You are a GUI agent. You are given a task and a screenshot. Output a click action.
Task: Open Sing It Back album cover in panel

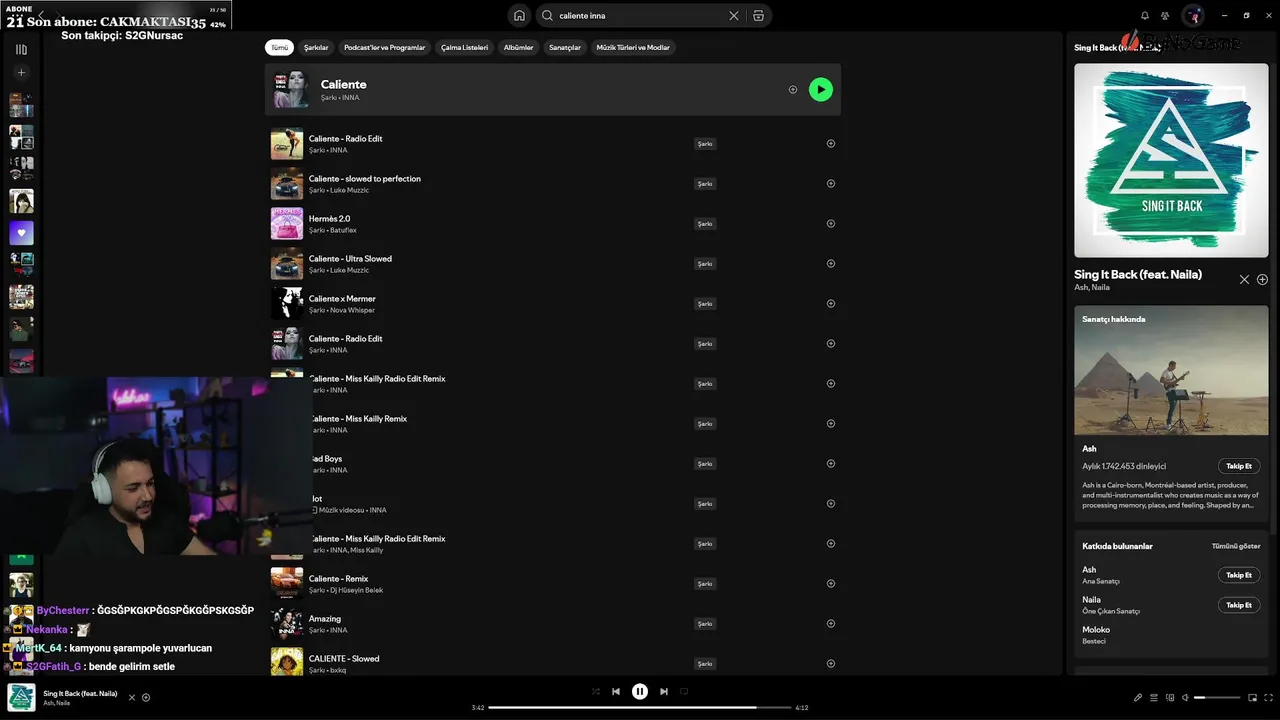click(x=1171, y=161)
